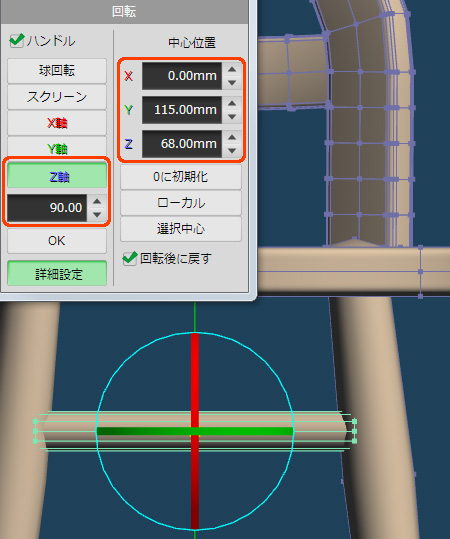Click the X center position field
450x539 pixels.
pyautogui.click(x=182, y=76)
